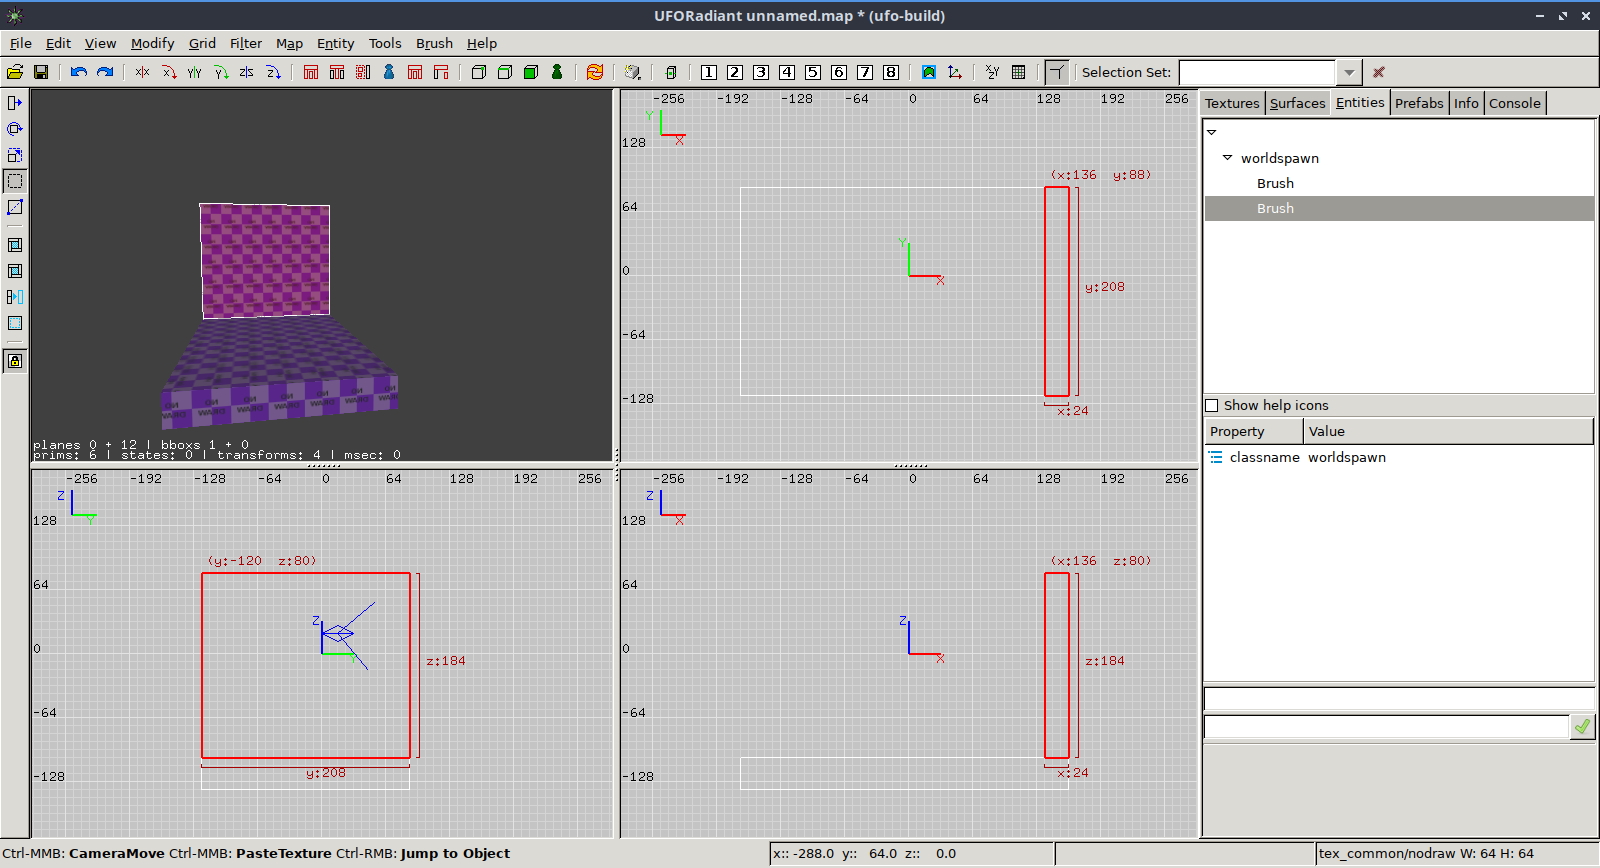Click the undo arrow in the toolbar
Viewport: 1600px width, 868px height.
coord(78,72)
